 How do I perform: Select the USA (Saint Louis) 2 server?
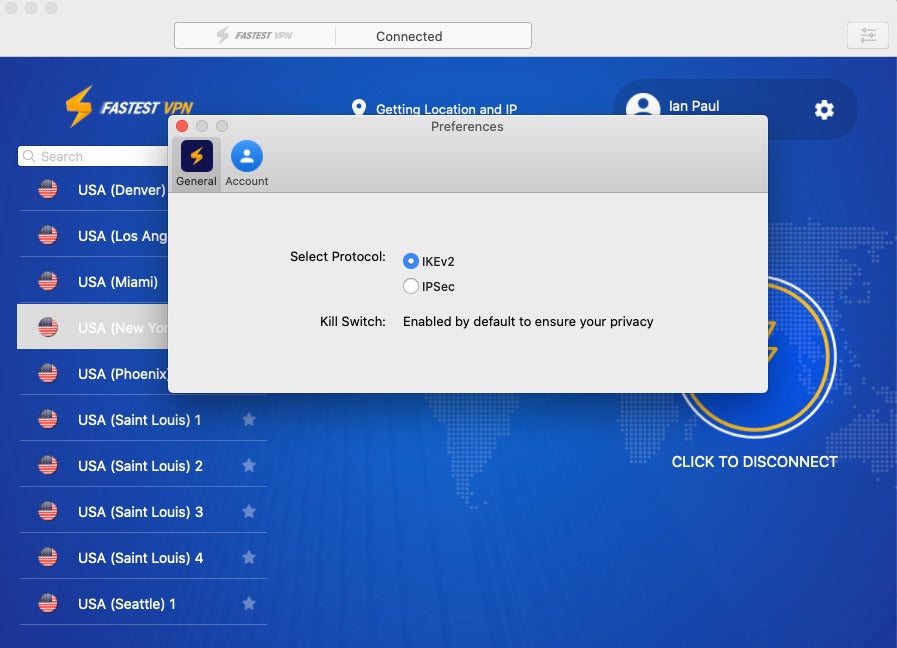click(143, 466)
